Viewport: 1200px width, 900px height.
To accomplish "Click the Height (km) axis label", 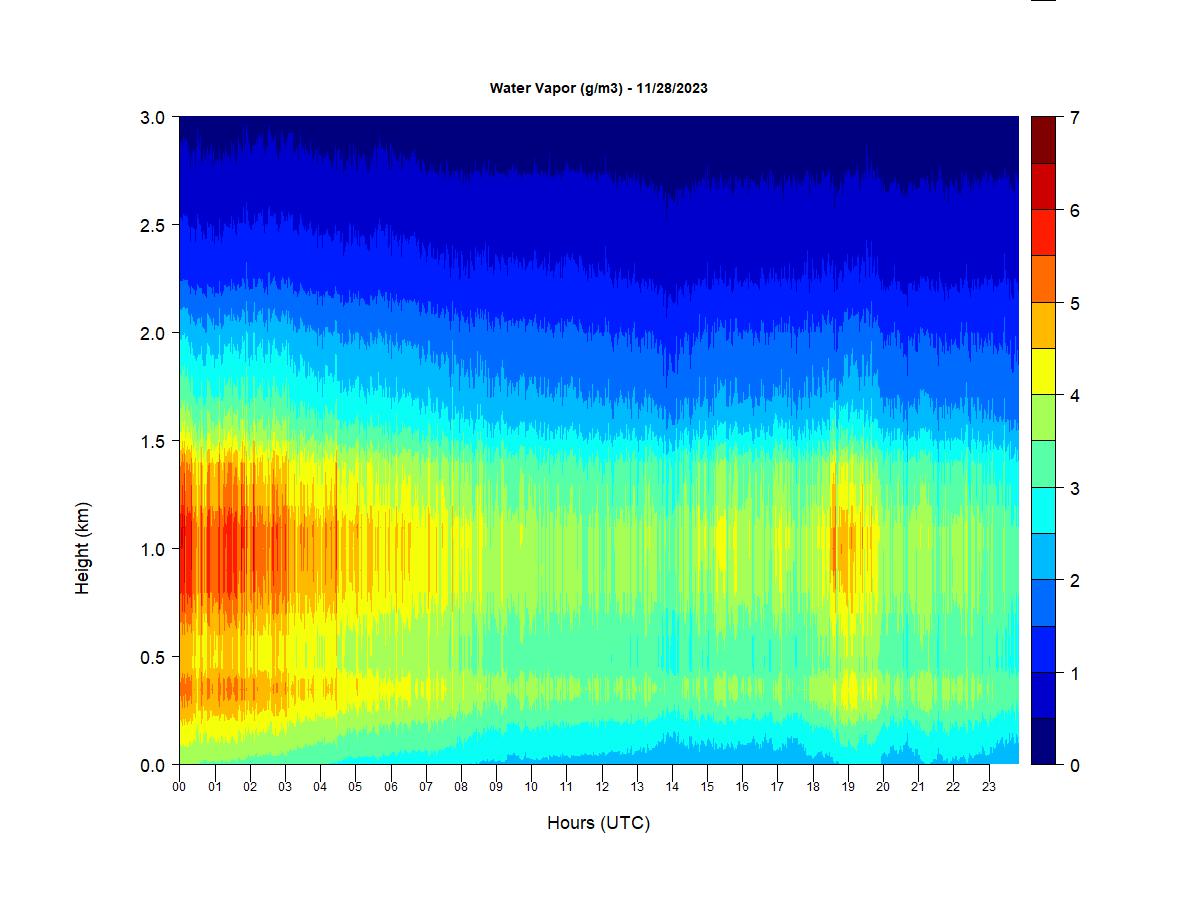I will 83,548.
